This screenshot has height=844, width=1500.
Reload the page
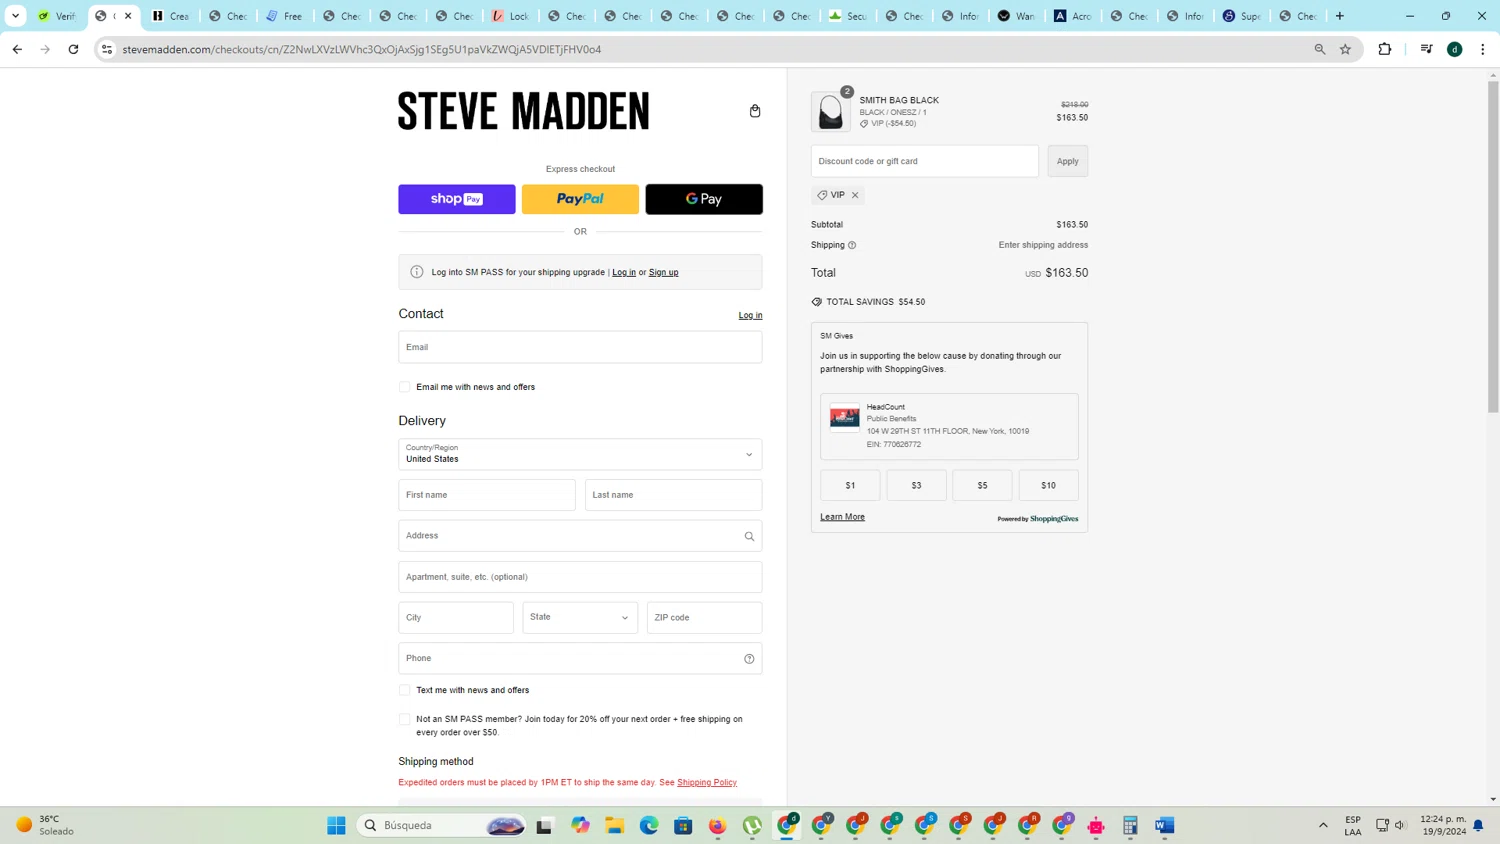(73, 49)
